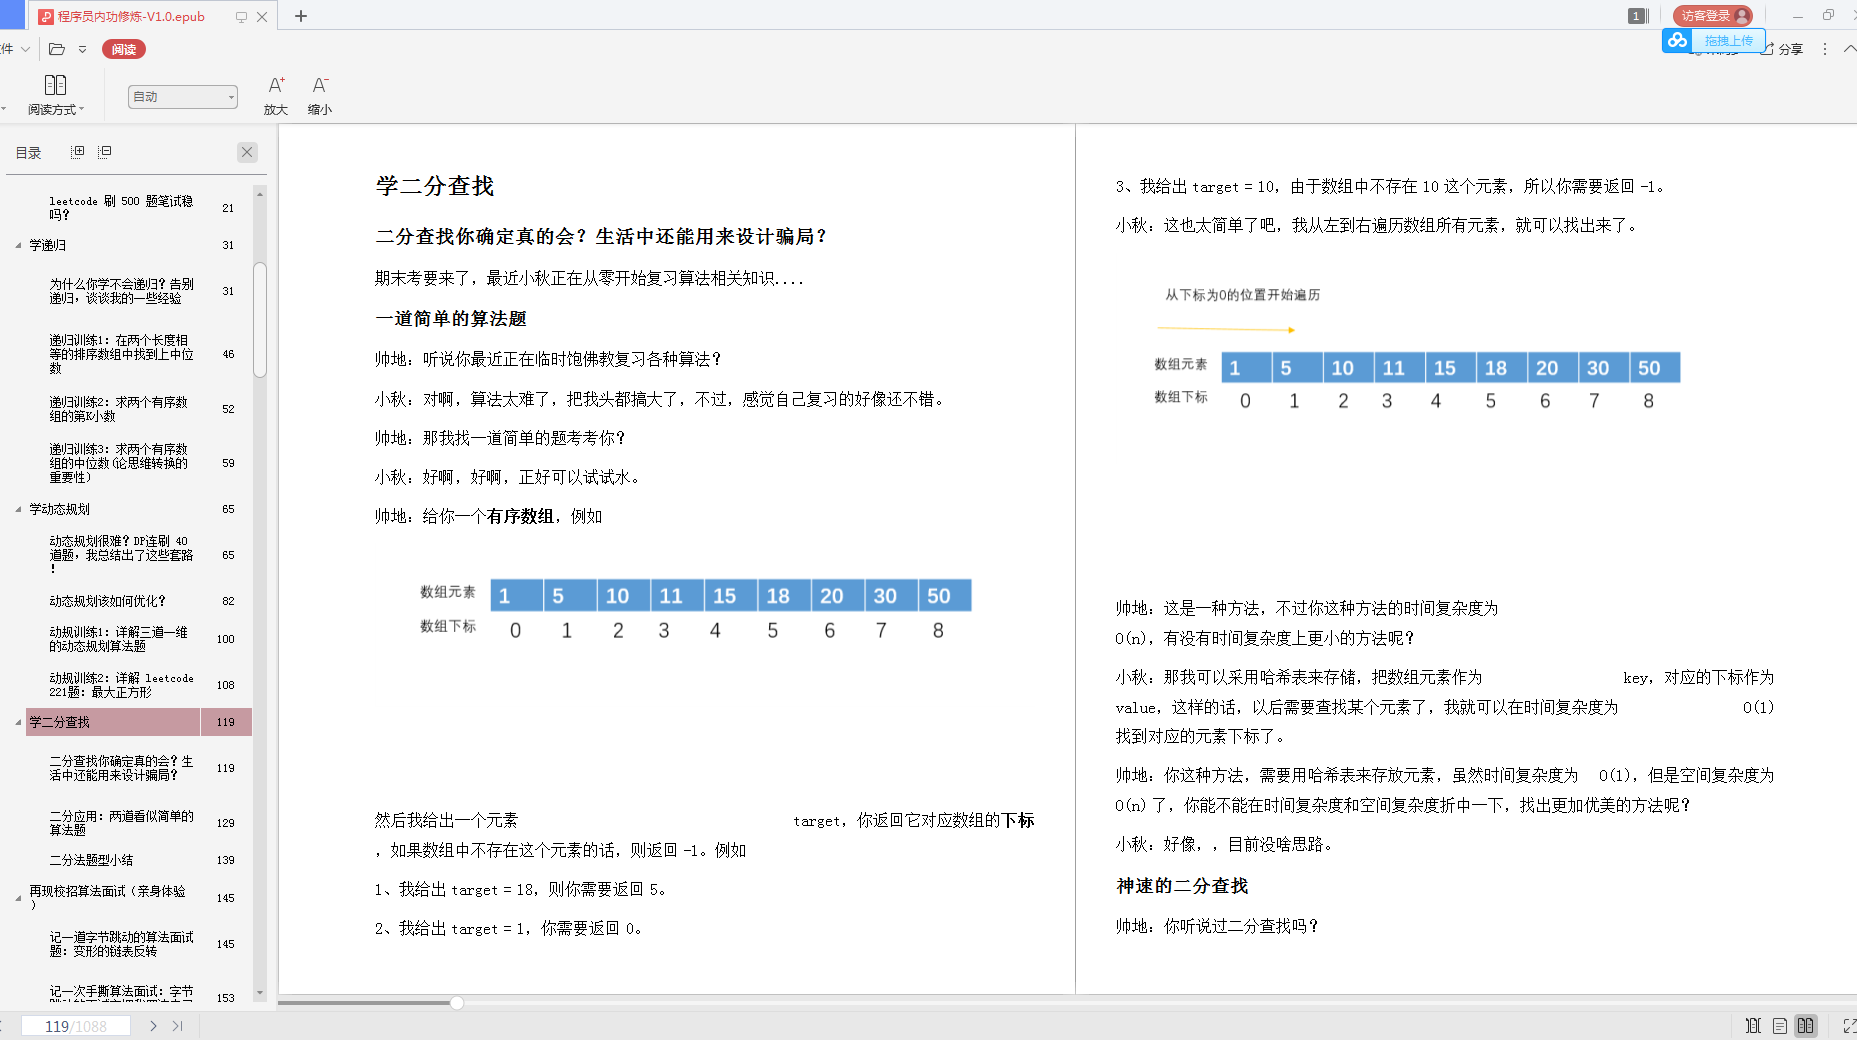Click the page number input field 119
The image size is (1857, 1040).
pyautogui.click(x=76, y=1026)
